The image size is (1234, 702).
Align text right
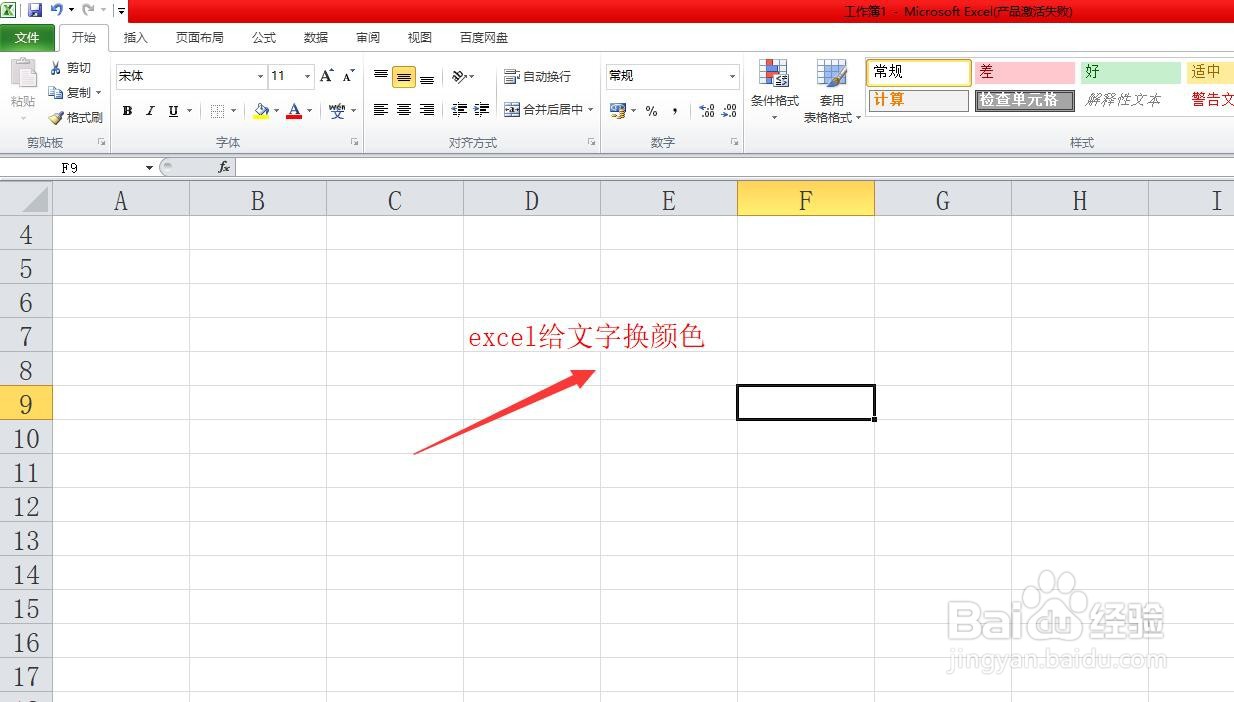[x=427, y=110]
